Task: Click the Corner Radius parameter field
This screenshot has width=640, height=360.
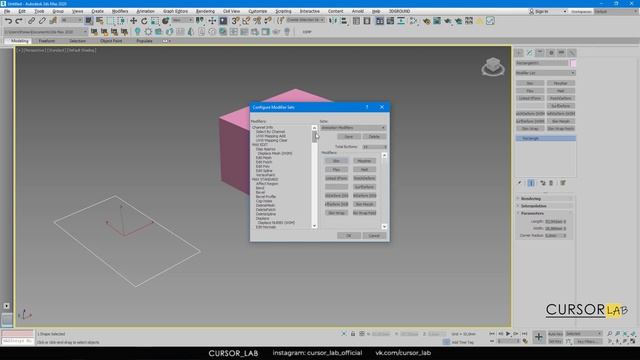Action: point(553,236)
